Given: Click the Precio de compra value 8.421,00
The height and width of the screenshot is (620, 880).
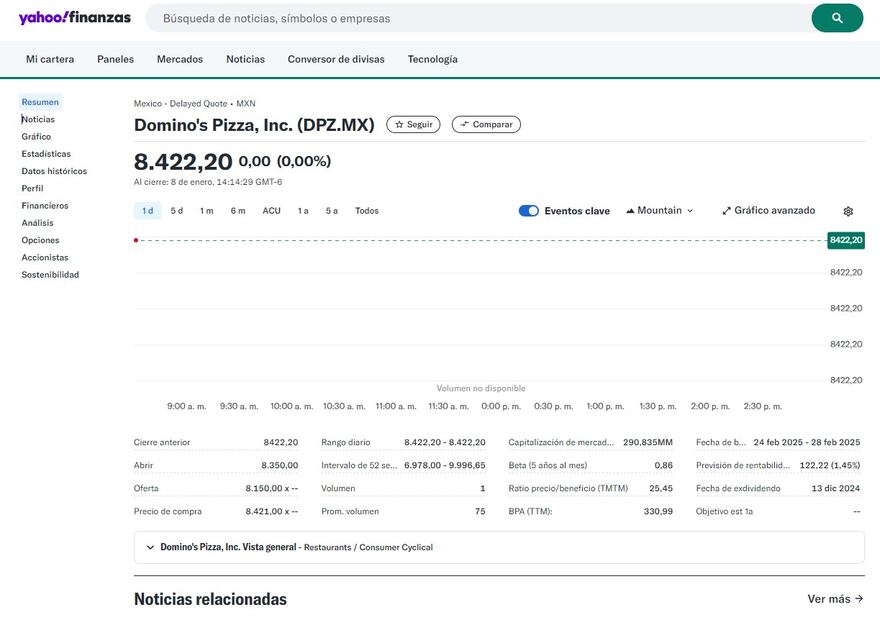Looking at the screenshot, I should pyautogui.click(x=272, y=511).
